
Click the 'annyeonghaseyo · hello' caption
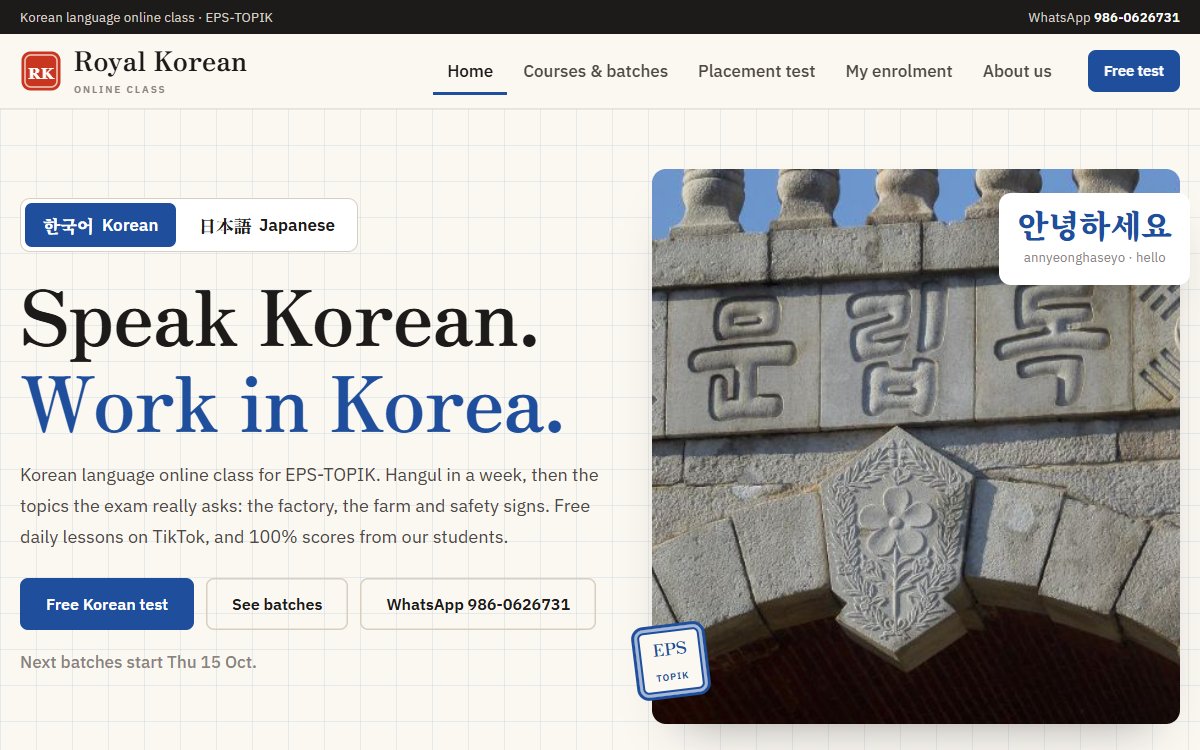tap(1094, 258)
